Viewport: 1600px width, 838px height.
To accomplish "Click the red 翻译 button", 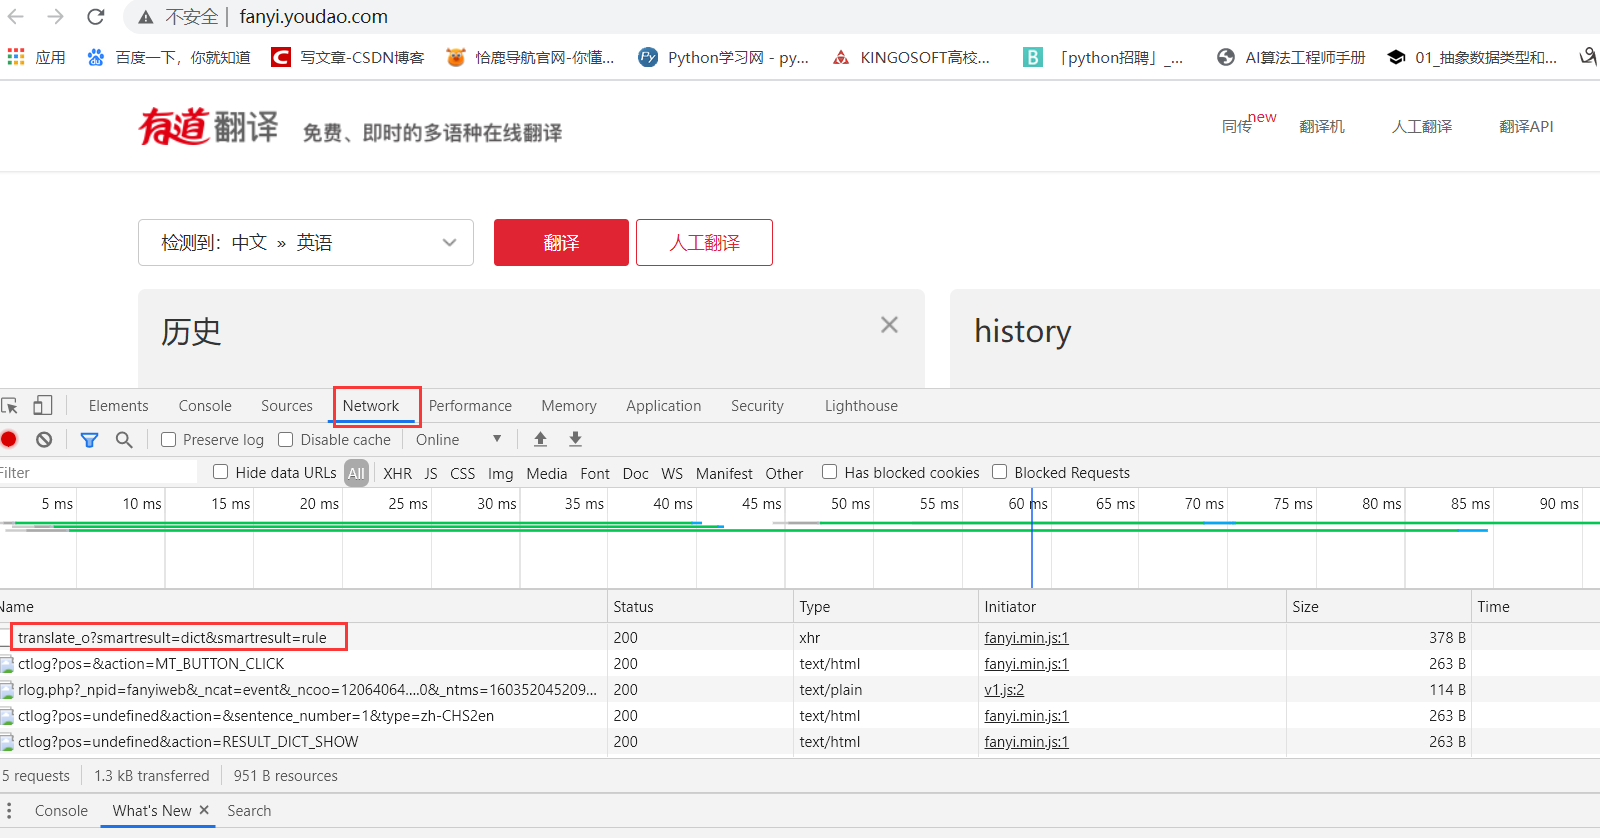I will click(x=561, y=242).
